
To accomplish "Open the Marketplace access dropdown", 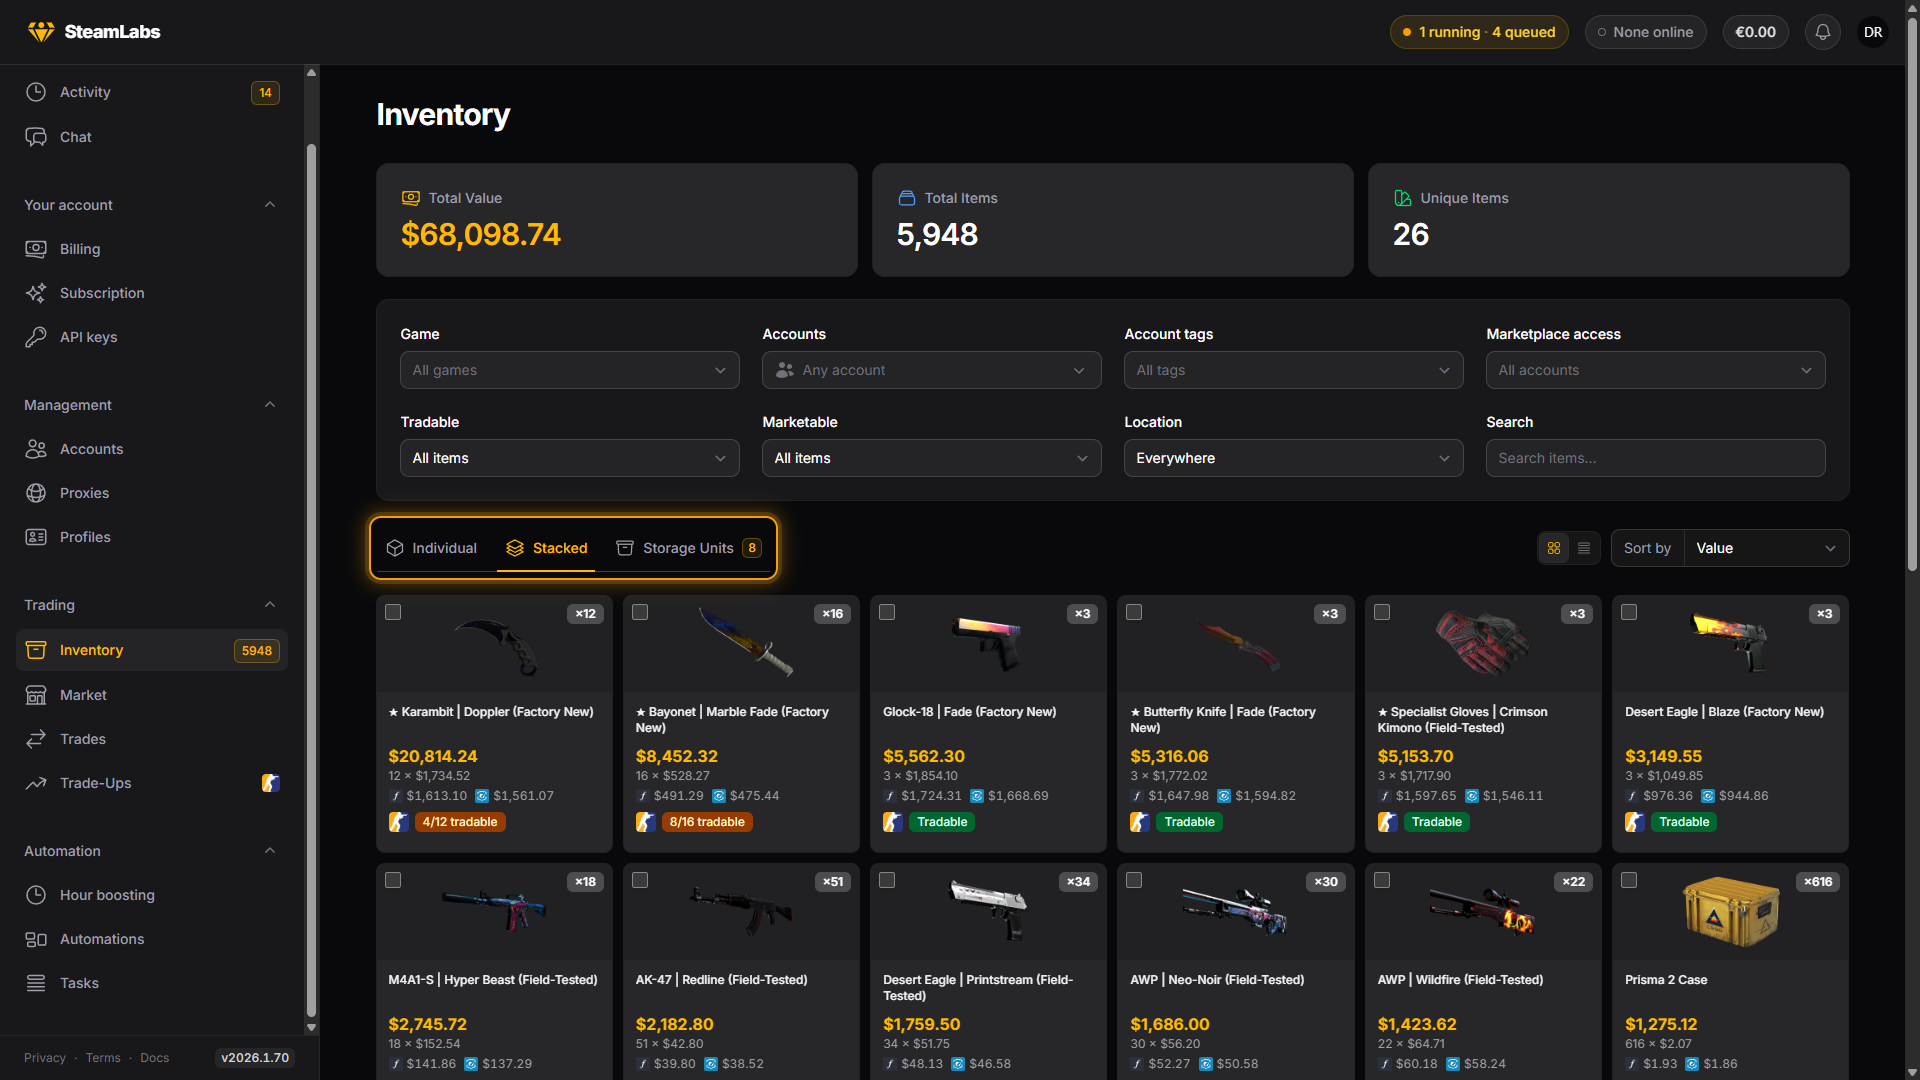I will (1656, 370).
